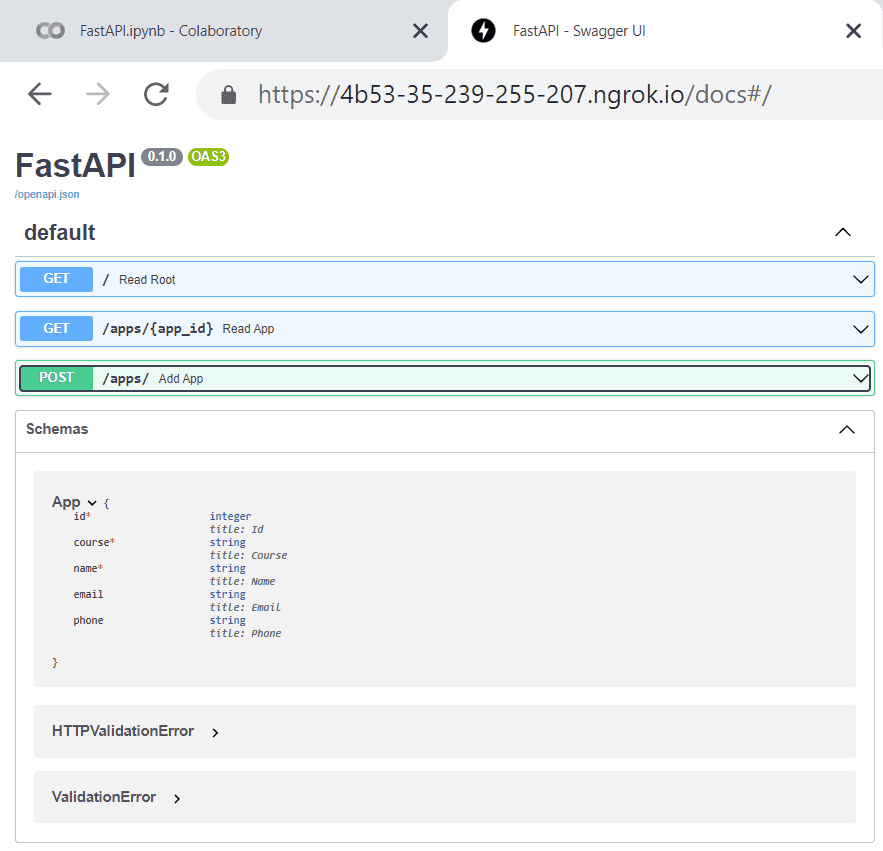Viewport: 883px width, 851px height.
Task: Click the id field in App schema
Action: click(x=82, y=516)
